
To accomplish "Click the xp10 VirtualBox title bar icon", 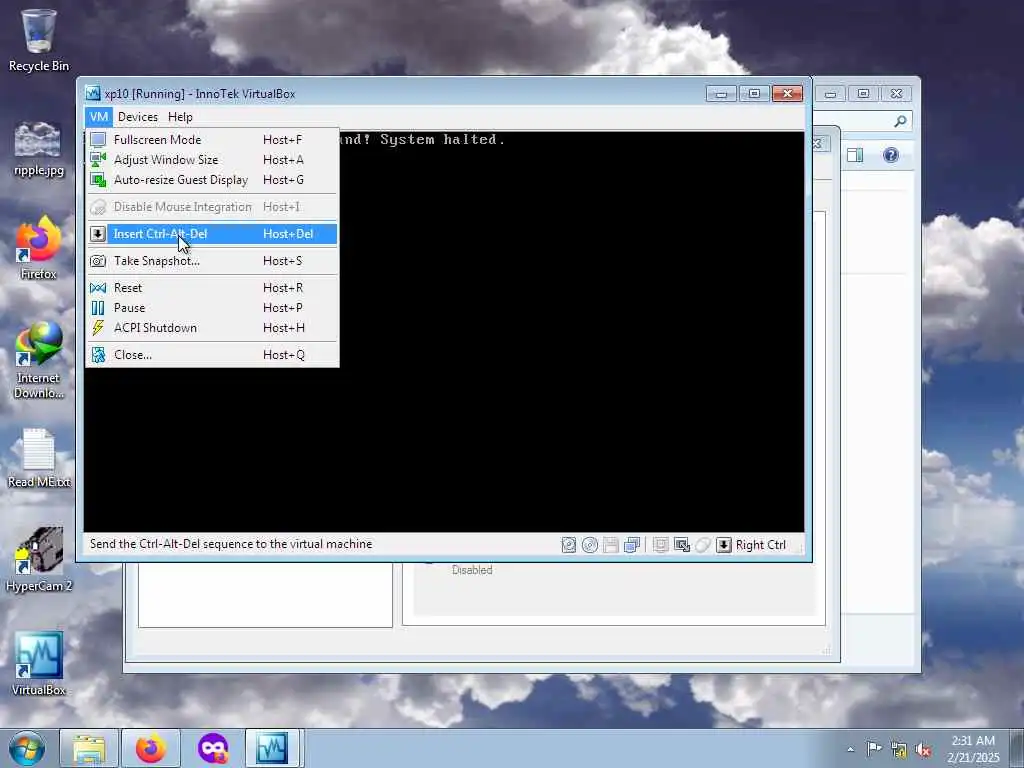I will pyautogui.click(x=93, y=93).
